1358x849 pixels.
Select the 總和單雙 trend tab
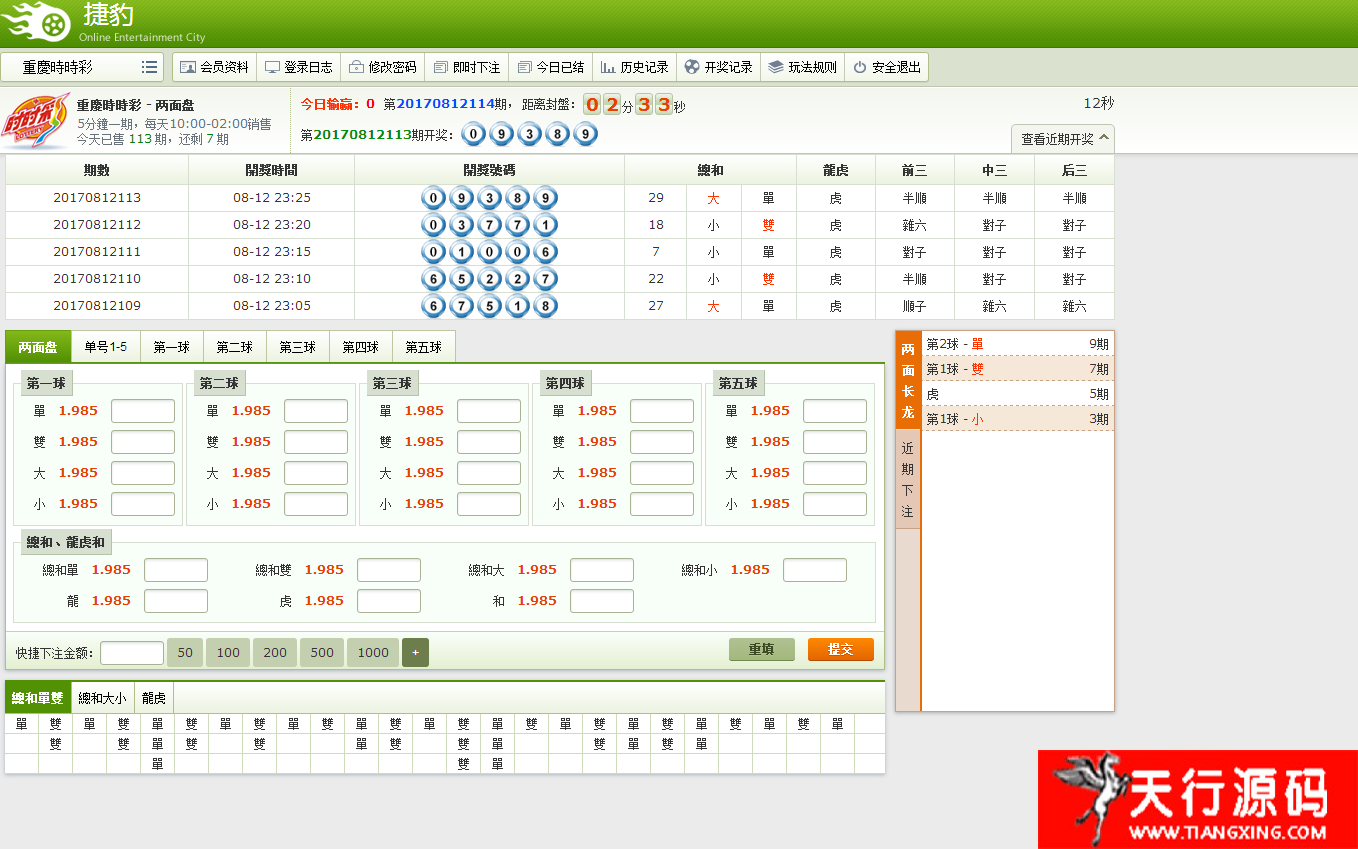click(x=38, y=698)
